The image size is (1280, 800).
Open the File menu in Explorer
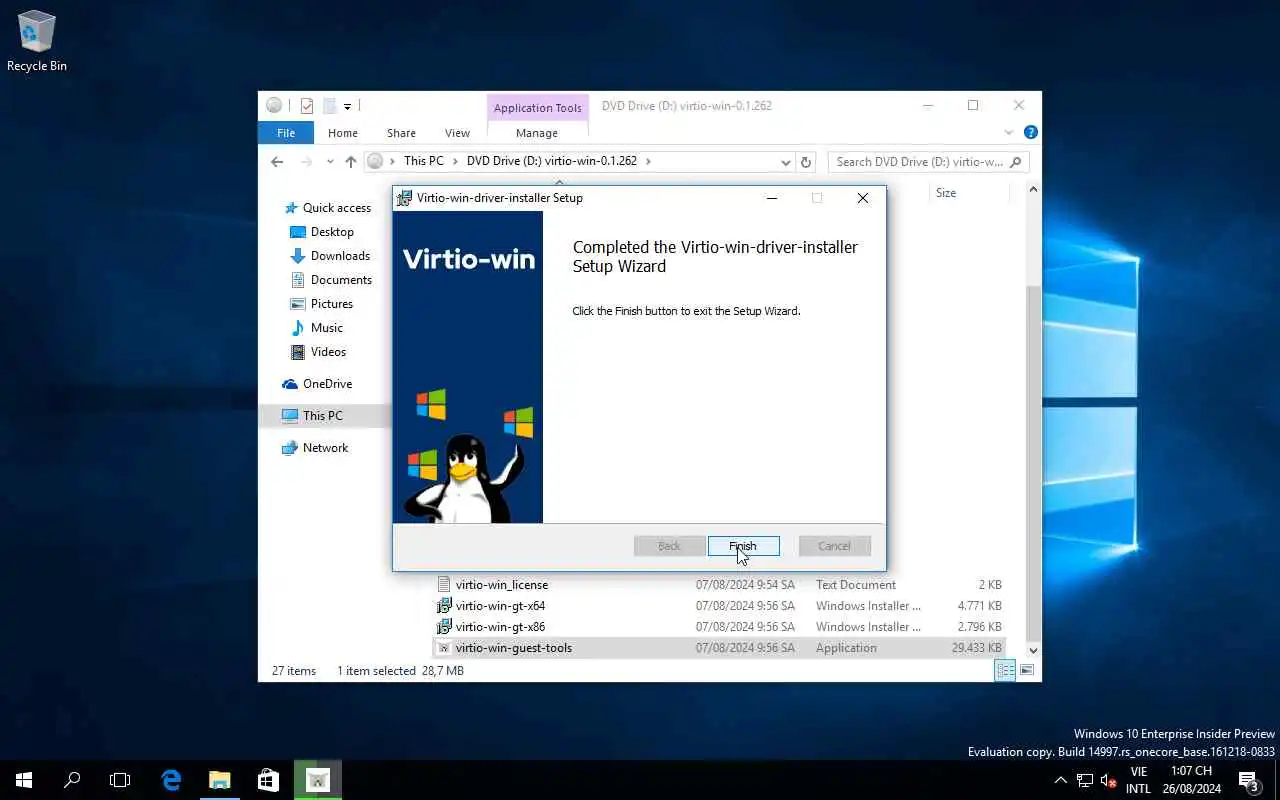[286, 133]
